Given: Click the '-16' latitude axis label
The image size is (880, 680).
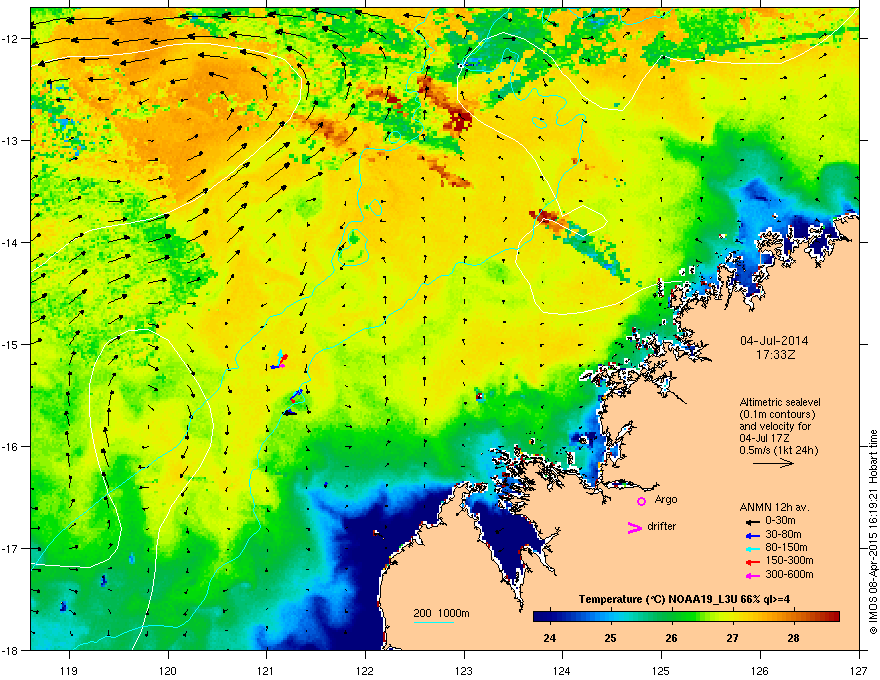Looking at the screenshot, I should point(10,447).
